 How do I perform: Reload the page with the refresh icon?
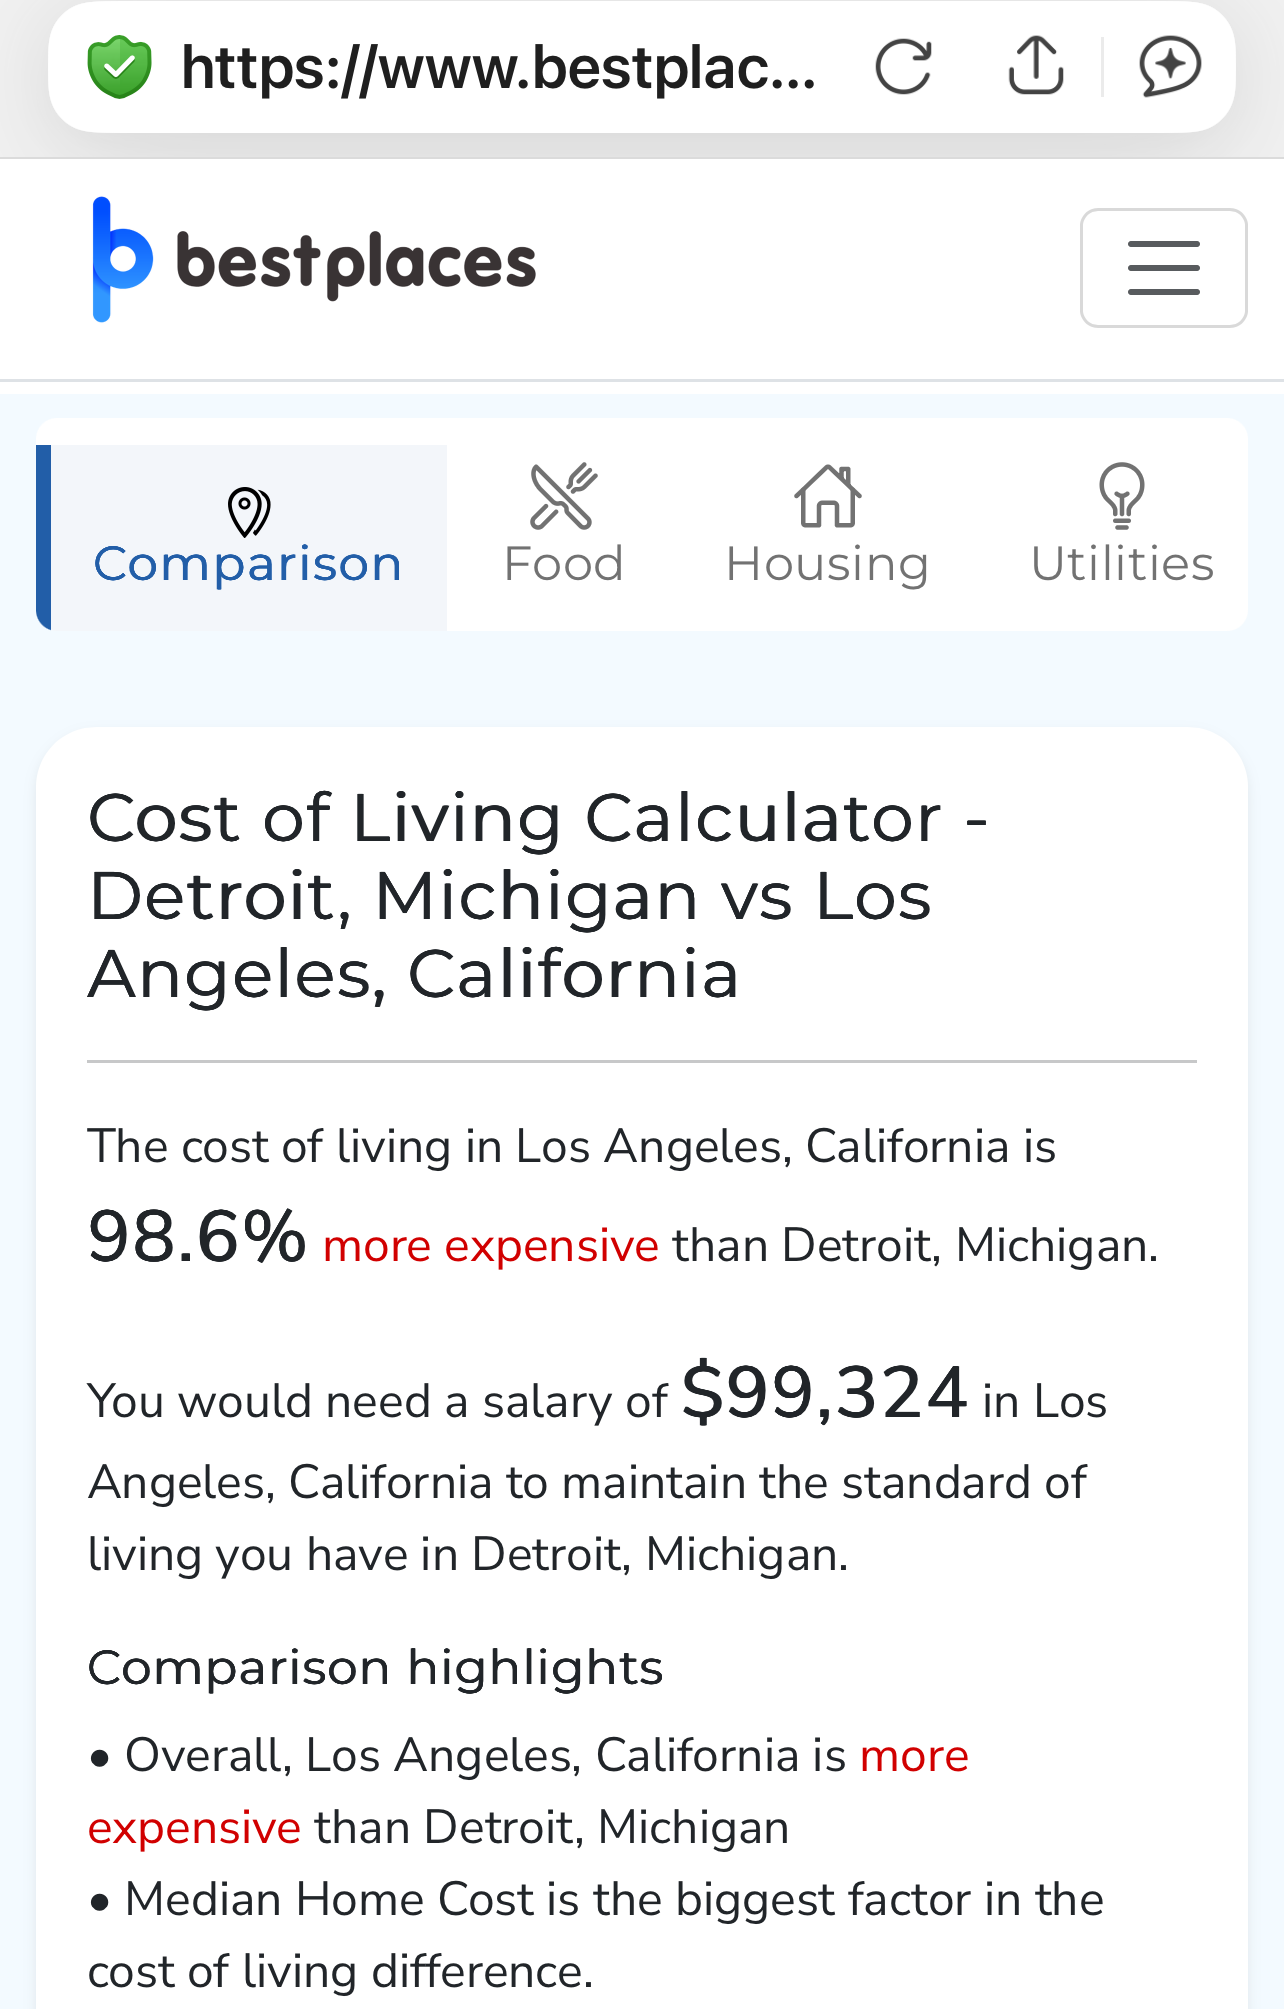coord(903,67)
